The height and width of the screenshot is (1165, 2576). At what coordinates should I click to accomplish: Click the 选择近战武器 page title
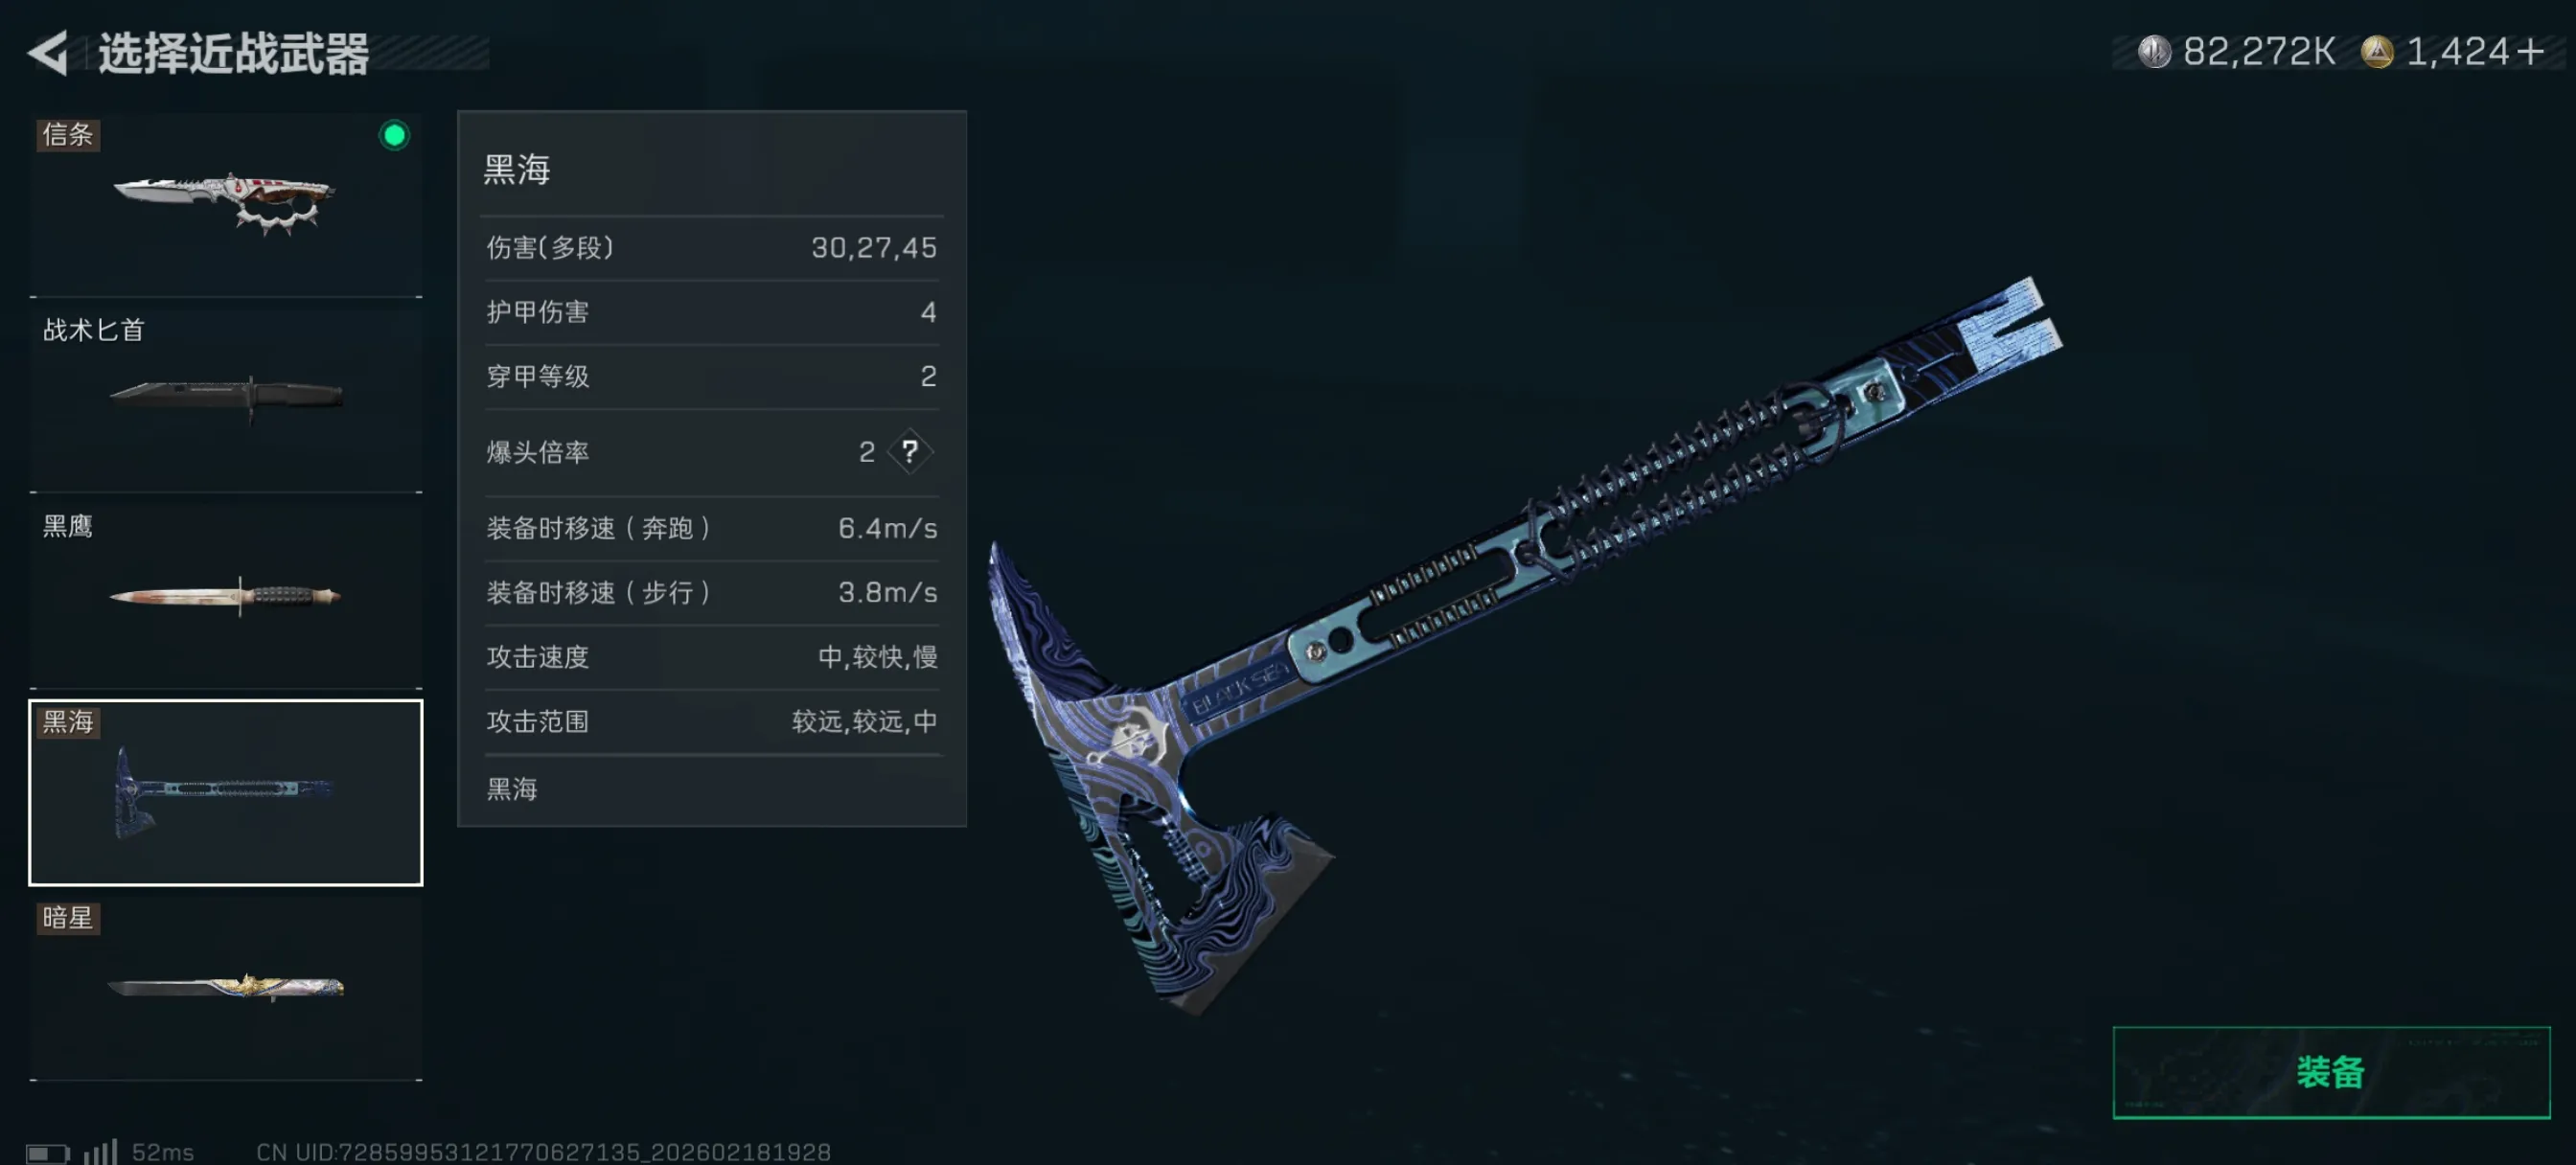point(234,53)
